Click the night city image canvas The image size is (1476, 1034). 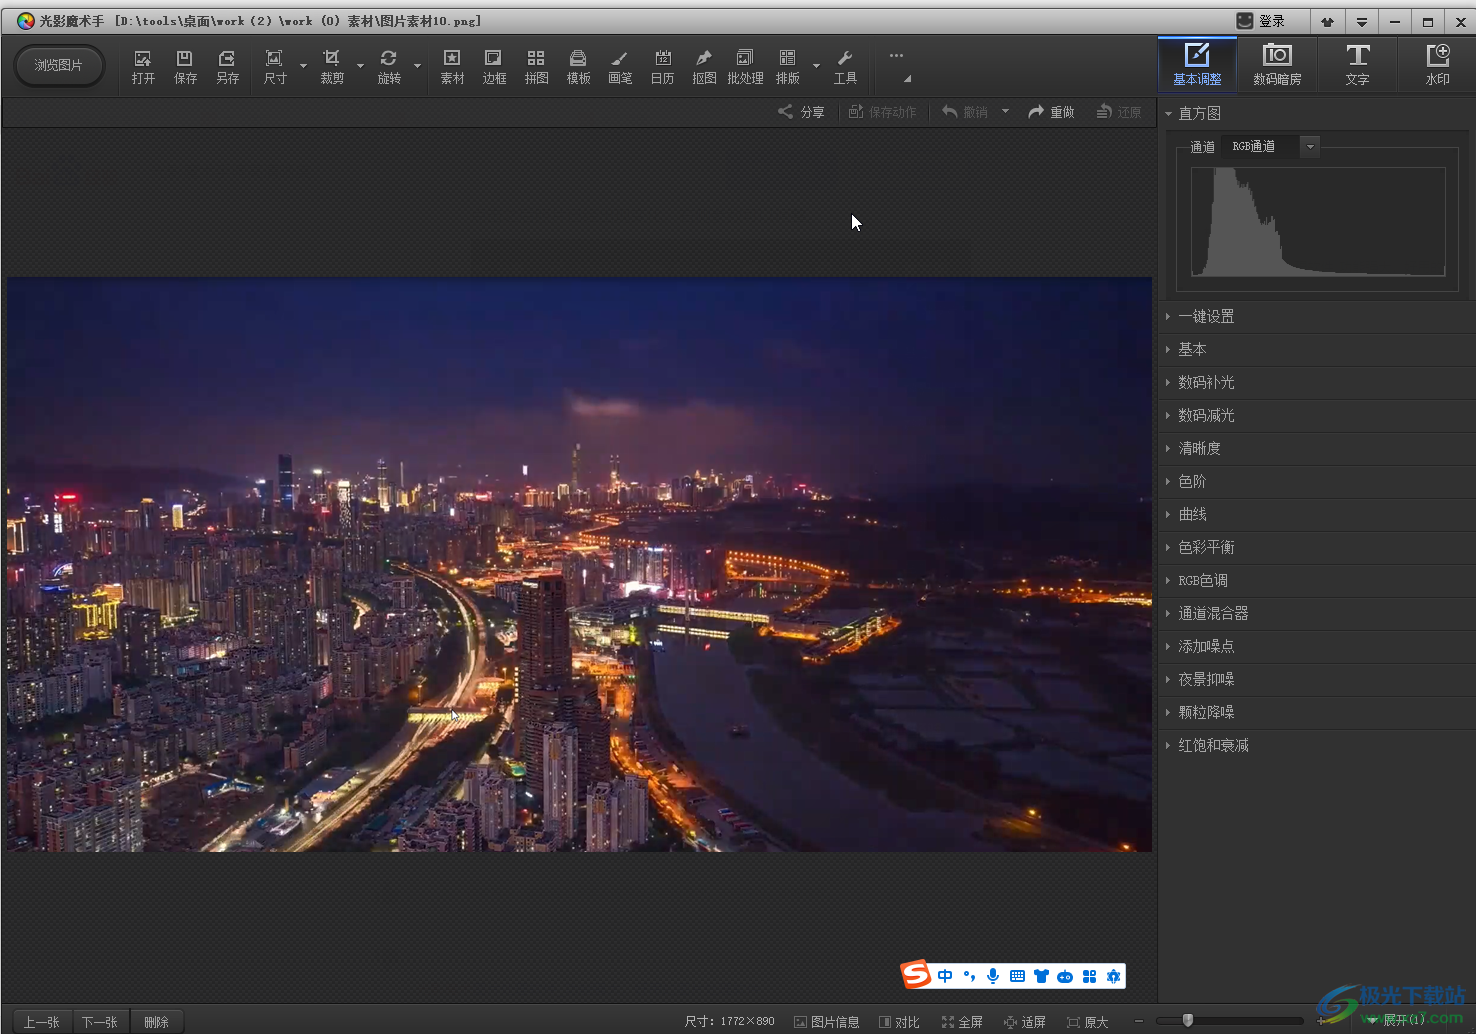(x=579, y=564)
